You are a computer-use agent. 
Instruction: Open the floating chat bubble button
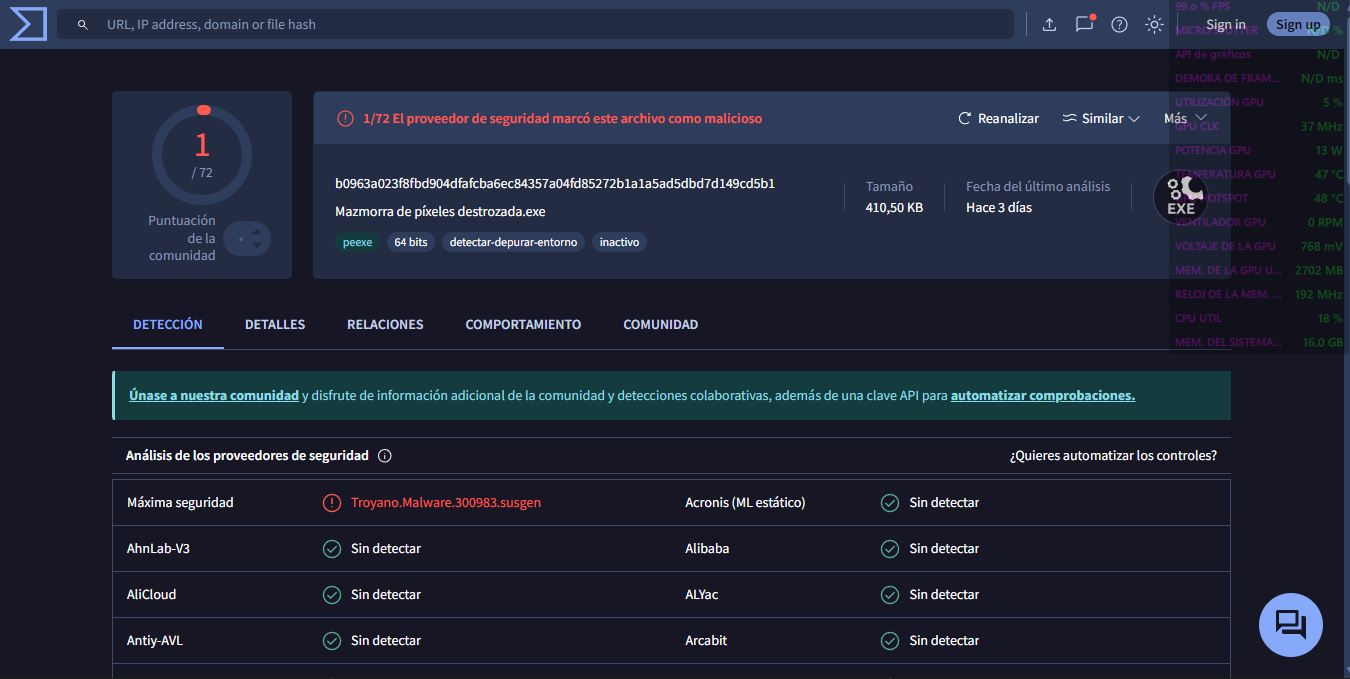[1290, 625]
